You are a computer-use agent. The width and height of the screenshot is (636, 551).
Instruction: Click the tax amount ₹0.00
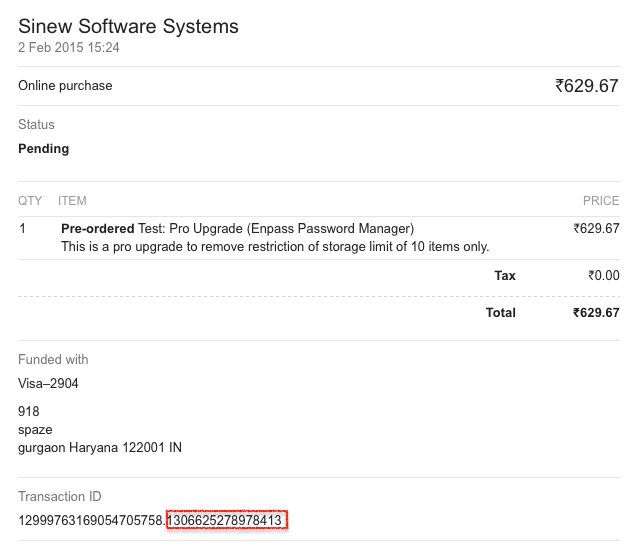(x=604, y=276)
